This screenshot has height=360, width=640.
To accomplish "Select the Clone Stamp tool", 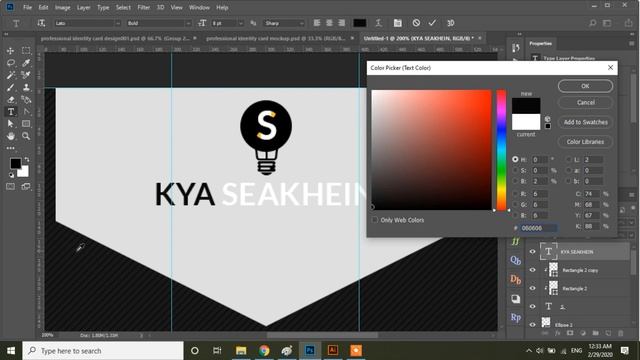I will point(26,87).
